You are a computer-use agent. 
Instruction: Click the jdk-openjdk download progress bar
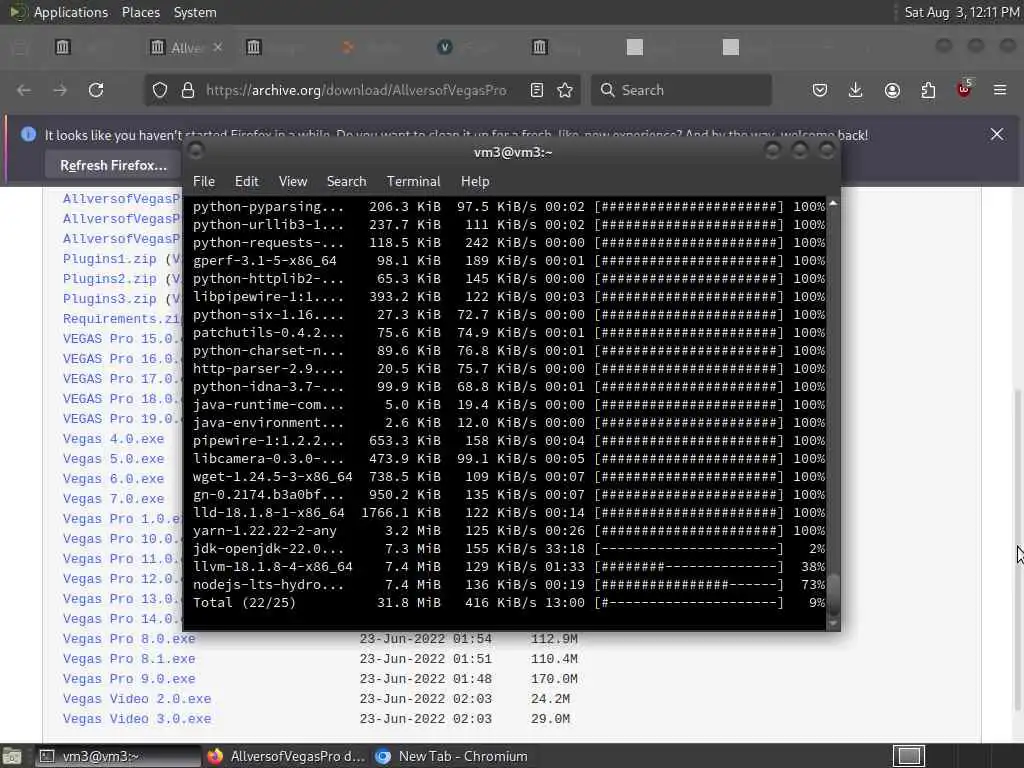[x=688, y=549]
